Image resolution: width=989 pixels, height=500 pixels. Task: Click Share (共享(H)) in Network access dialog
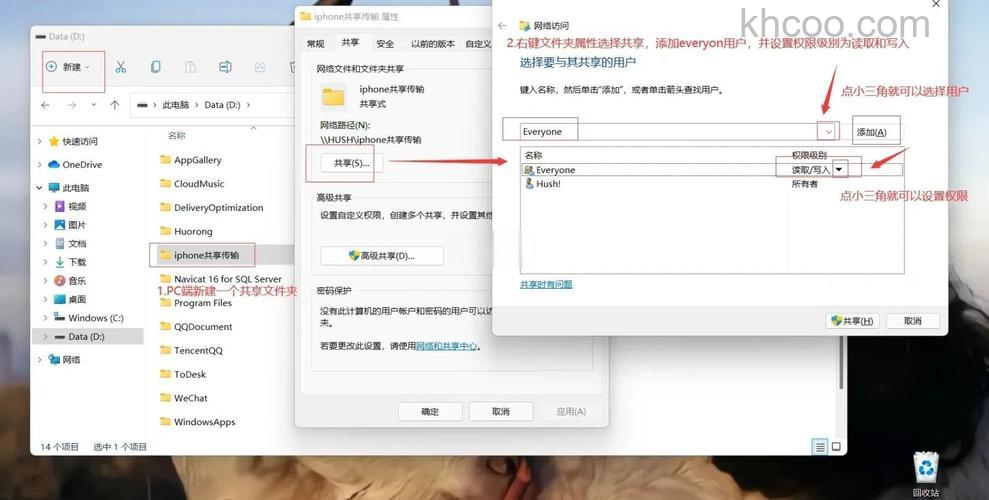(x=852, y=321)
